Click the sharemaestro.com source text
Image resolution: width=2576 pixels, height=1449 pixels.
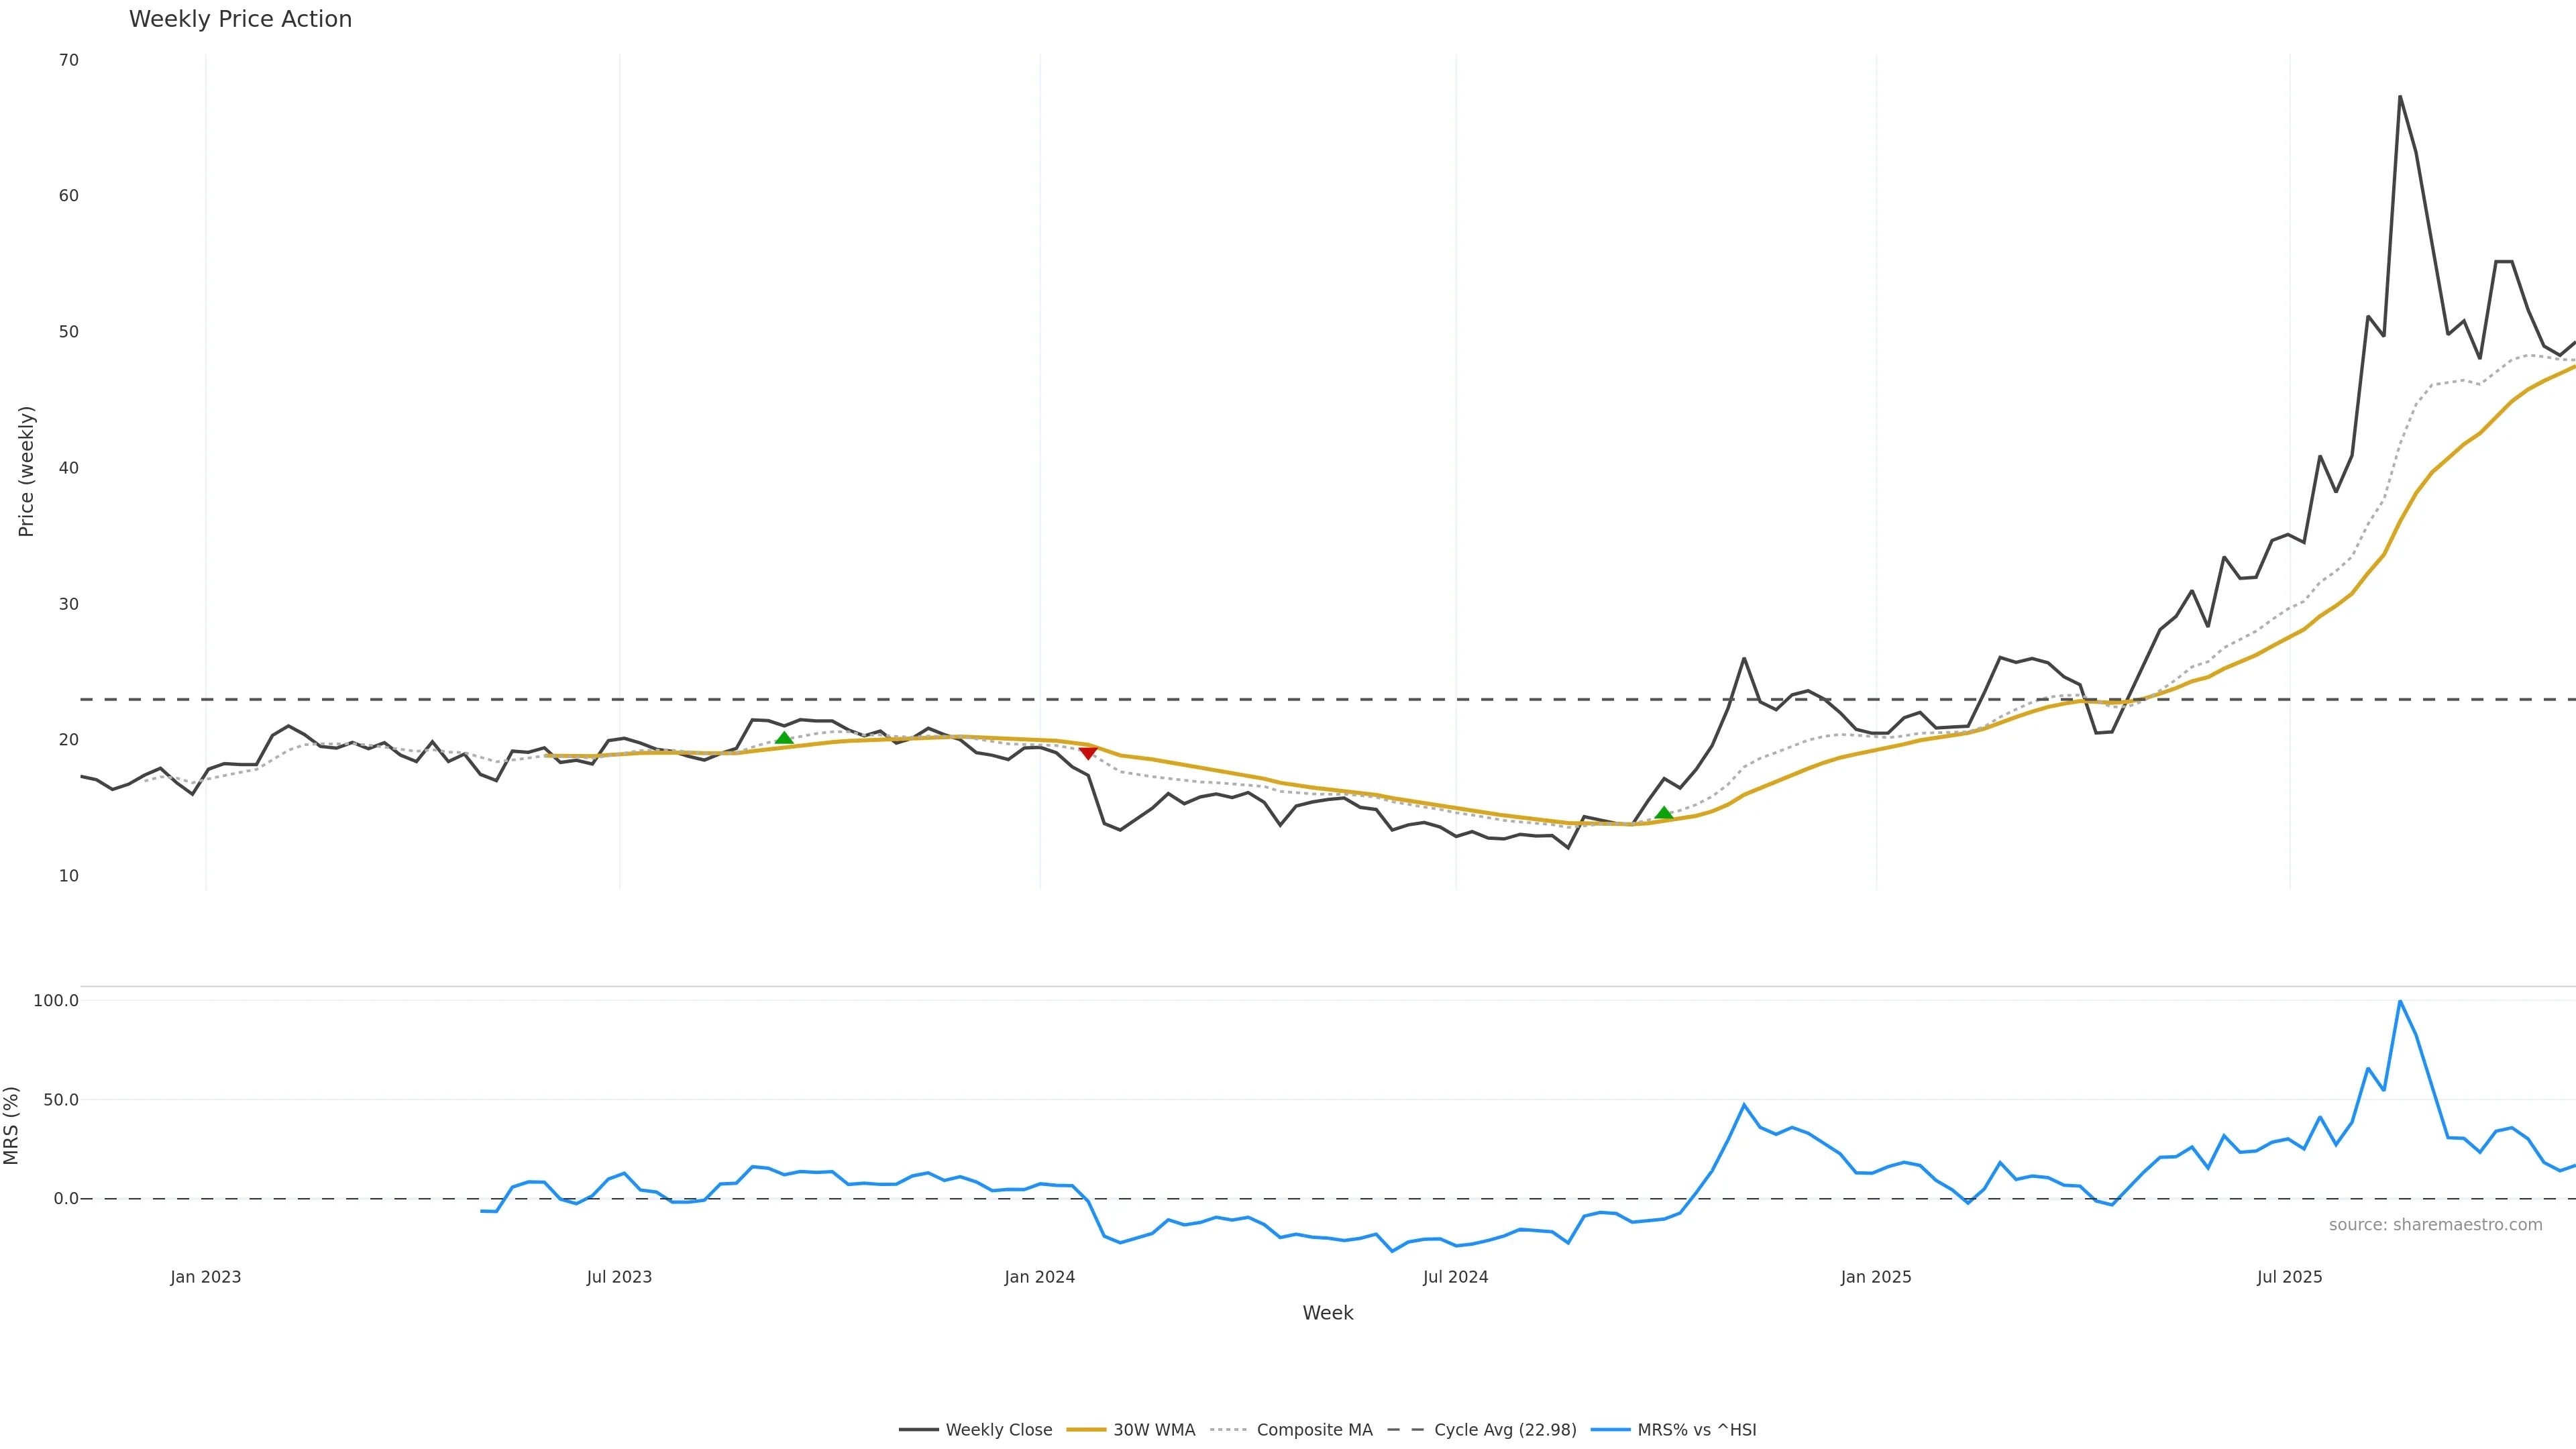[2435, 1225]
